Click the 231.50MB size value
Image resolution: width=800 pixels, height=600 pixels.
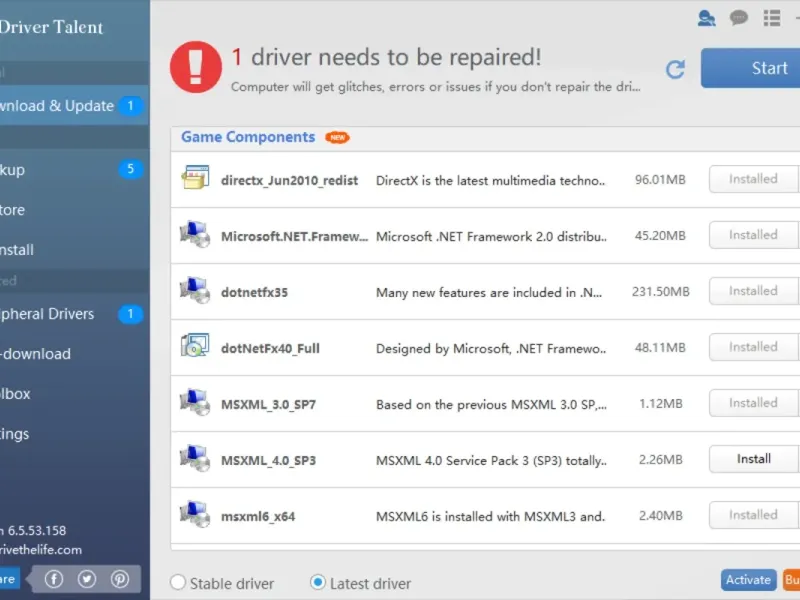tap(661, 291)
